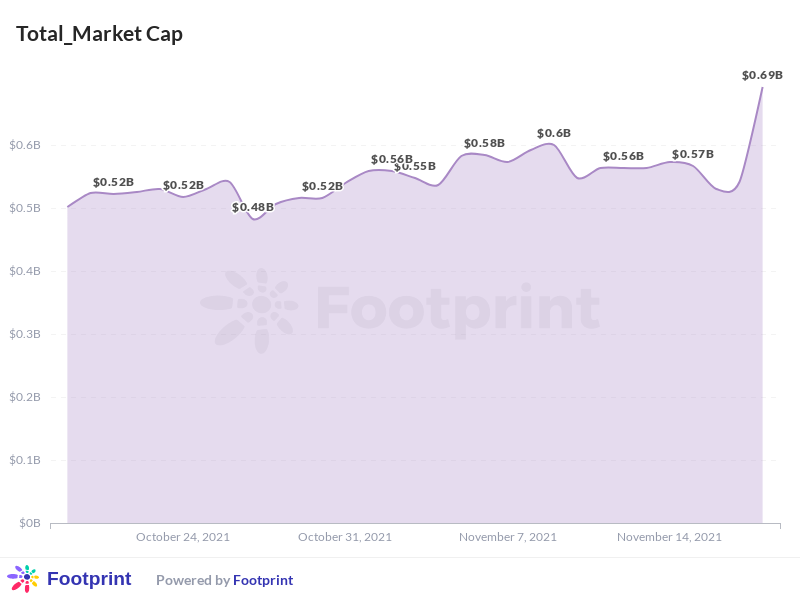The width and height of the screenshot is (800, 600).
Task: Click the Footprint watermark flower icon
Action: [249, 307]
